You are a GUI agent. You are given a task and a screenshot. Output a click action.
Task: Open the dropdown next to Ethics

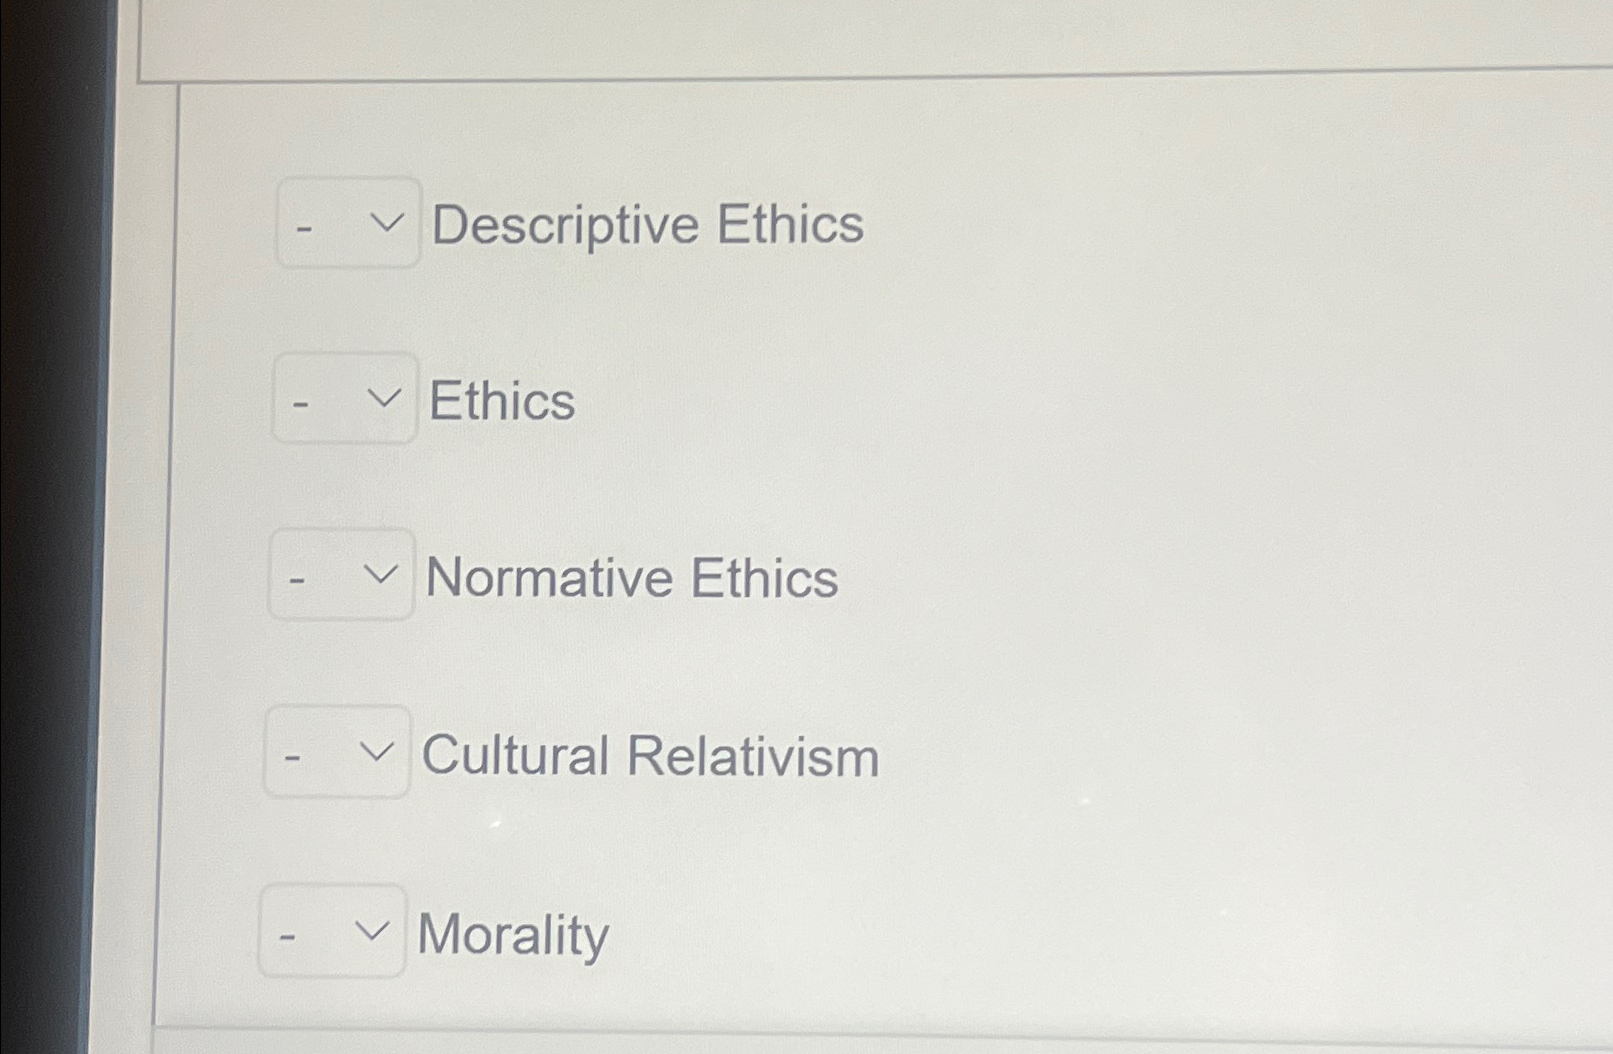(x=343, y=400)
